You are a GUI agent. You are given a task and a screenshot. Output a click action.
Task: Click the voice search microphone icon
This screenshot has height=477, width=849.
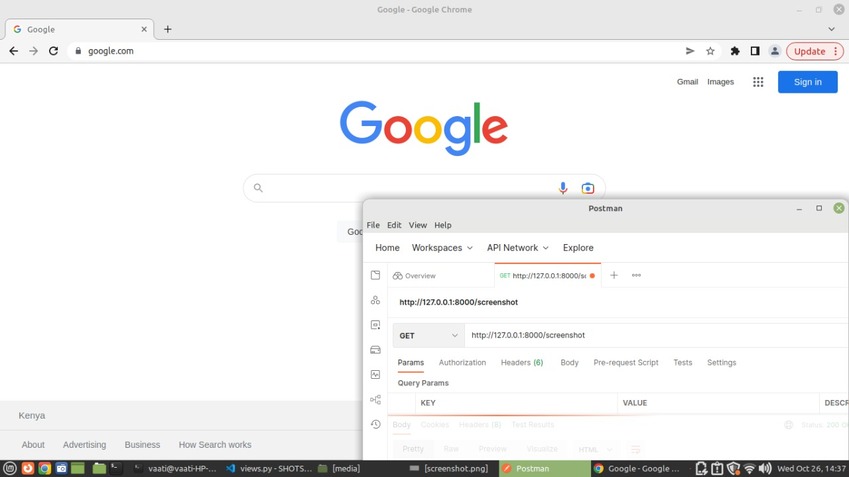[563, 188]
